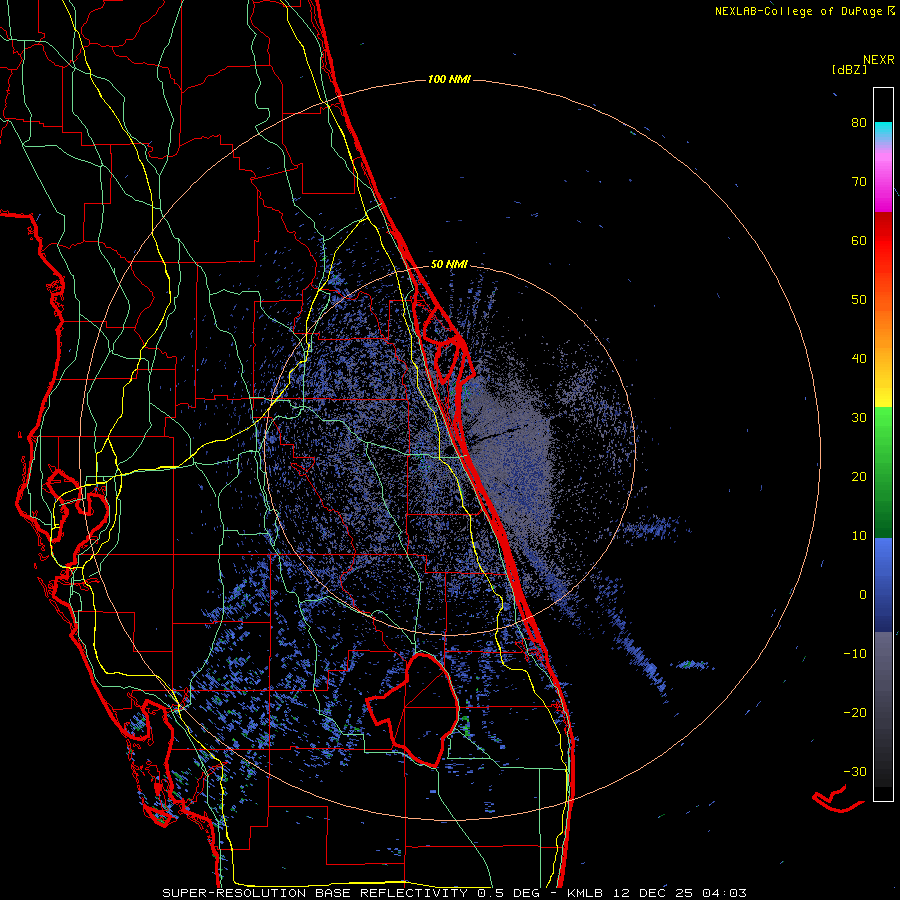
Task: Click the 04:03 timestamp text
Action: point(725,893)
